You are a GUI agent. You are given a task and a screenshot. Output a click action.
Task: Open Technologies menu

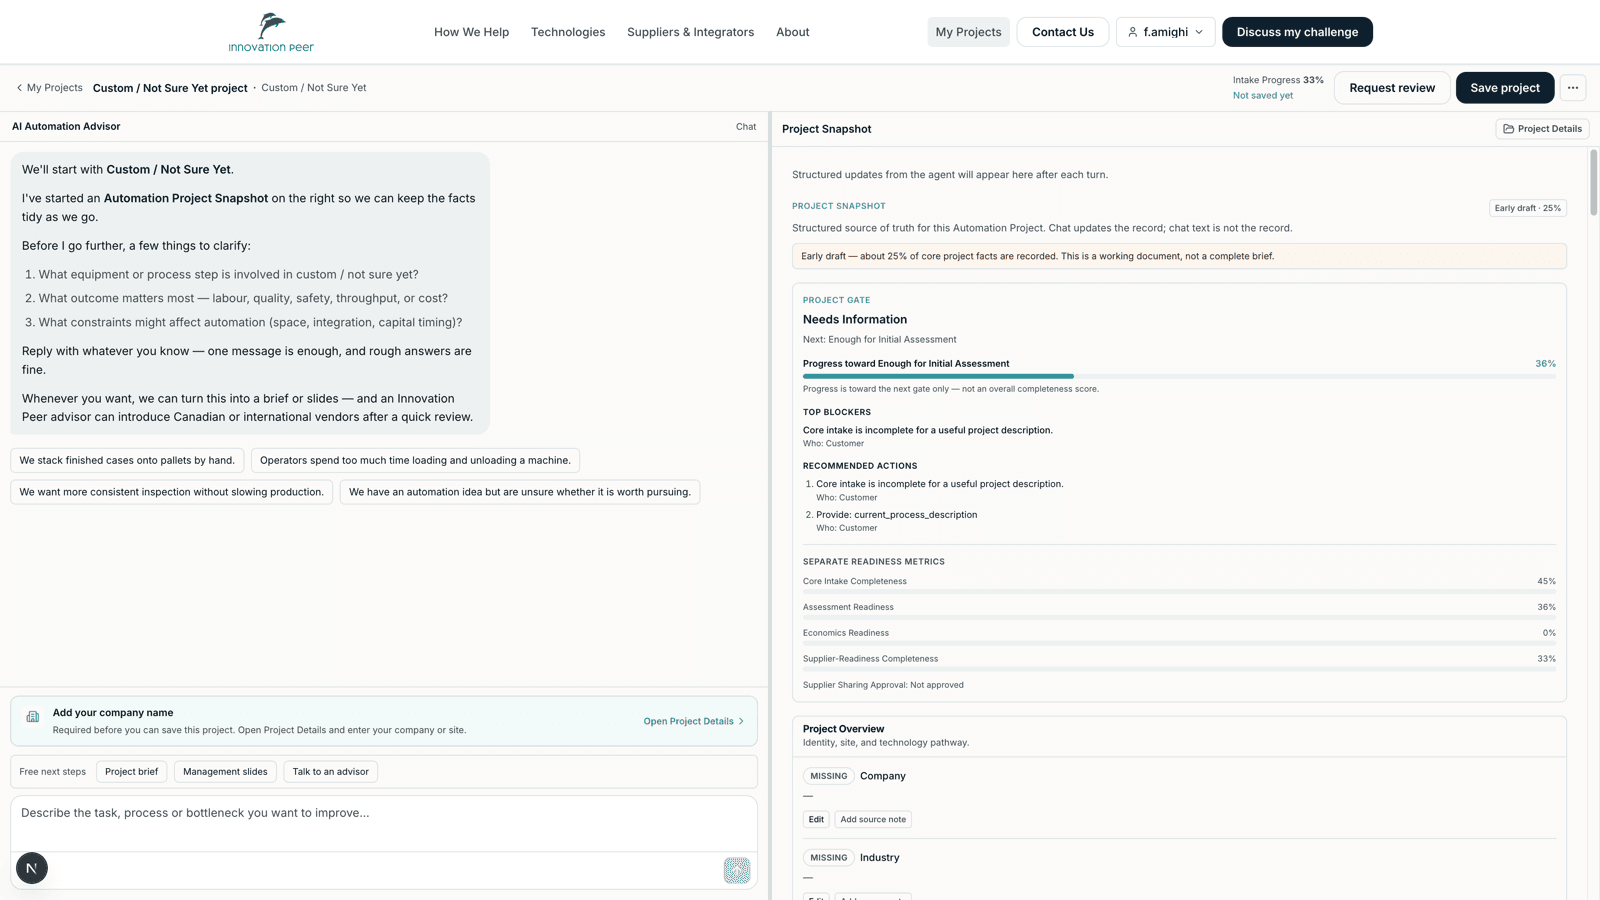point(568,32)
